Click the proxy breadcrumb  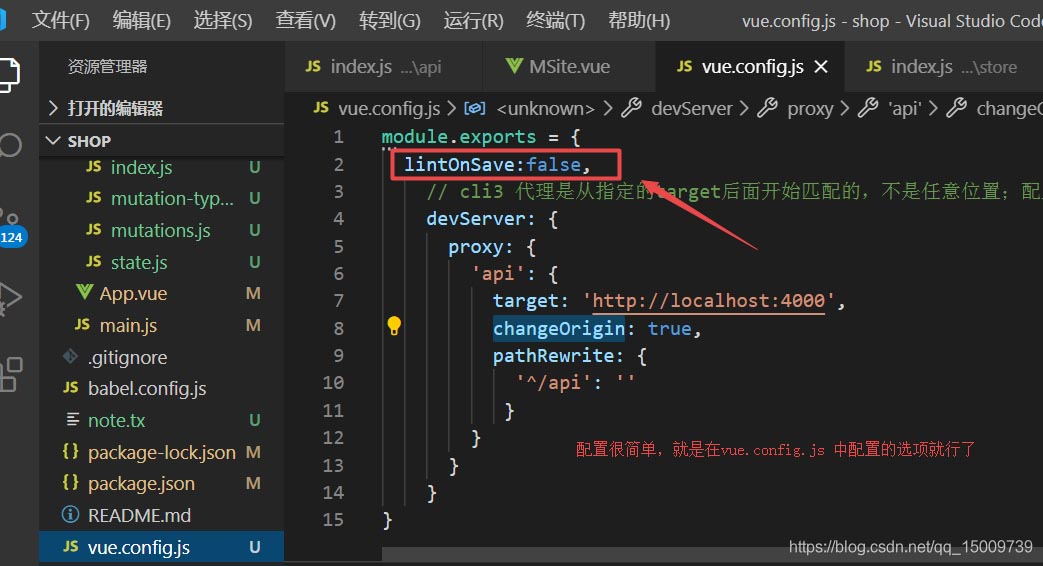pos(810,108)
